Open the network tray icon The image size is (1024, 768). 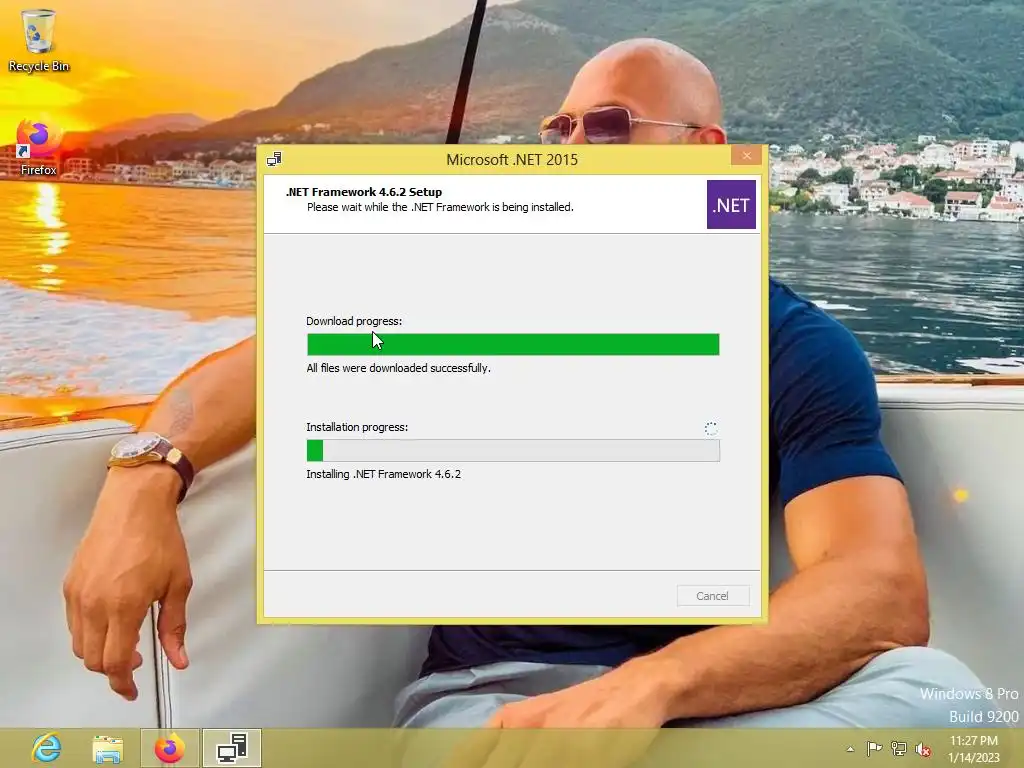[899, 749]
